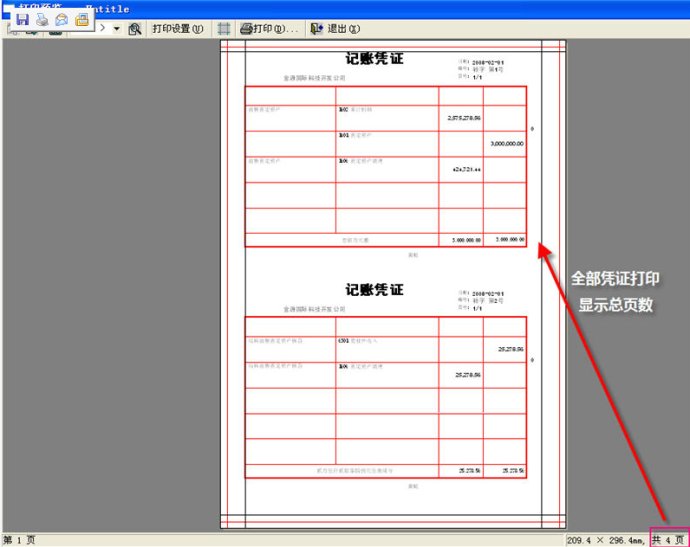690x547 pixels.
Task: Open 打印设置 print settings
Action: (178, 29)
